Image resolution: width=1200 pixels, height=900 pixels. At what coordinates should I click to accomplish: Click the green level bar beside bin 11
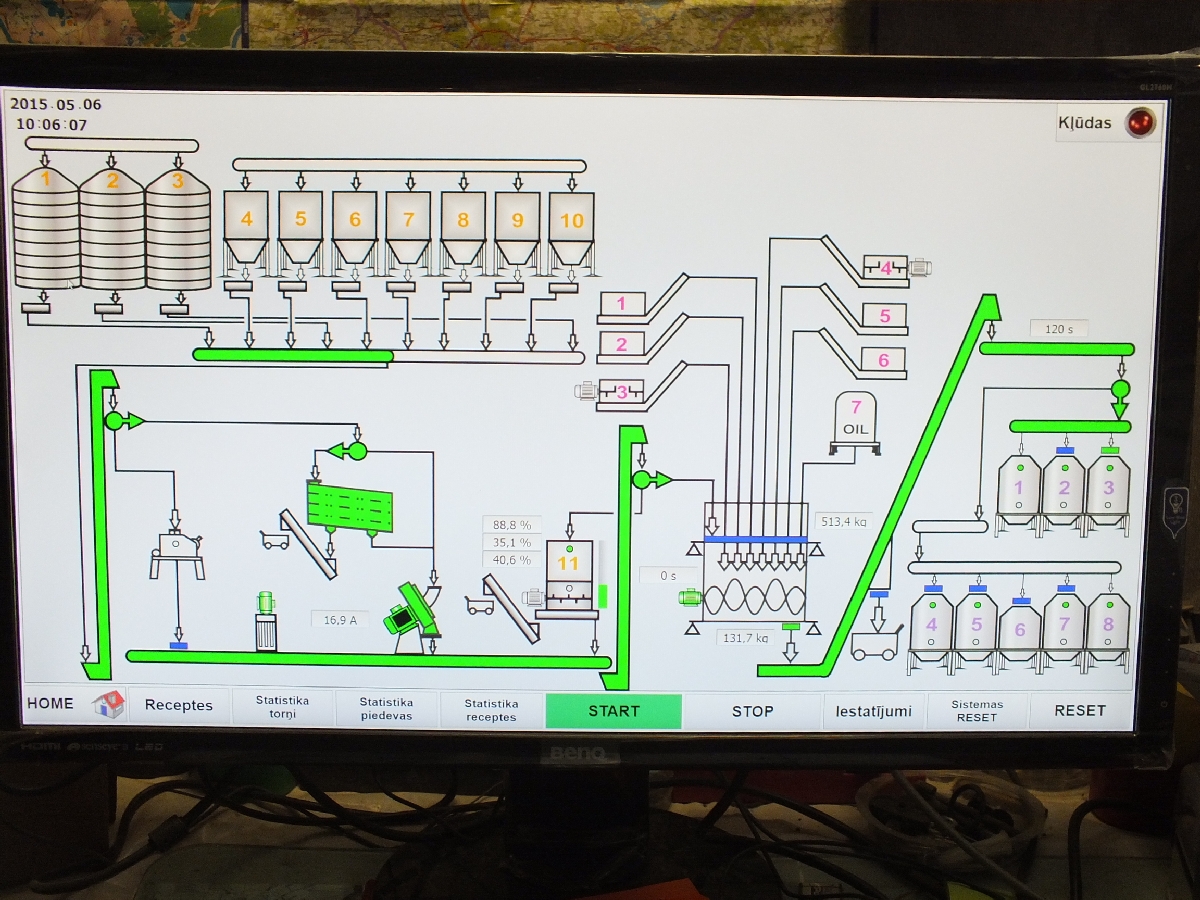[603, 596]
